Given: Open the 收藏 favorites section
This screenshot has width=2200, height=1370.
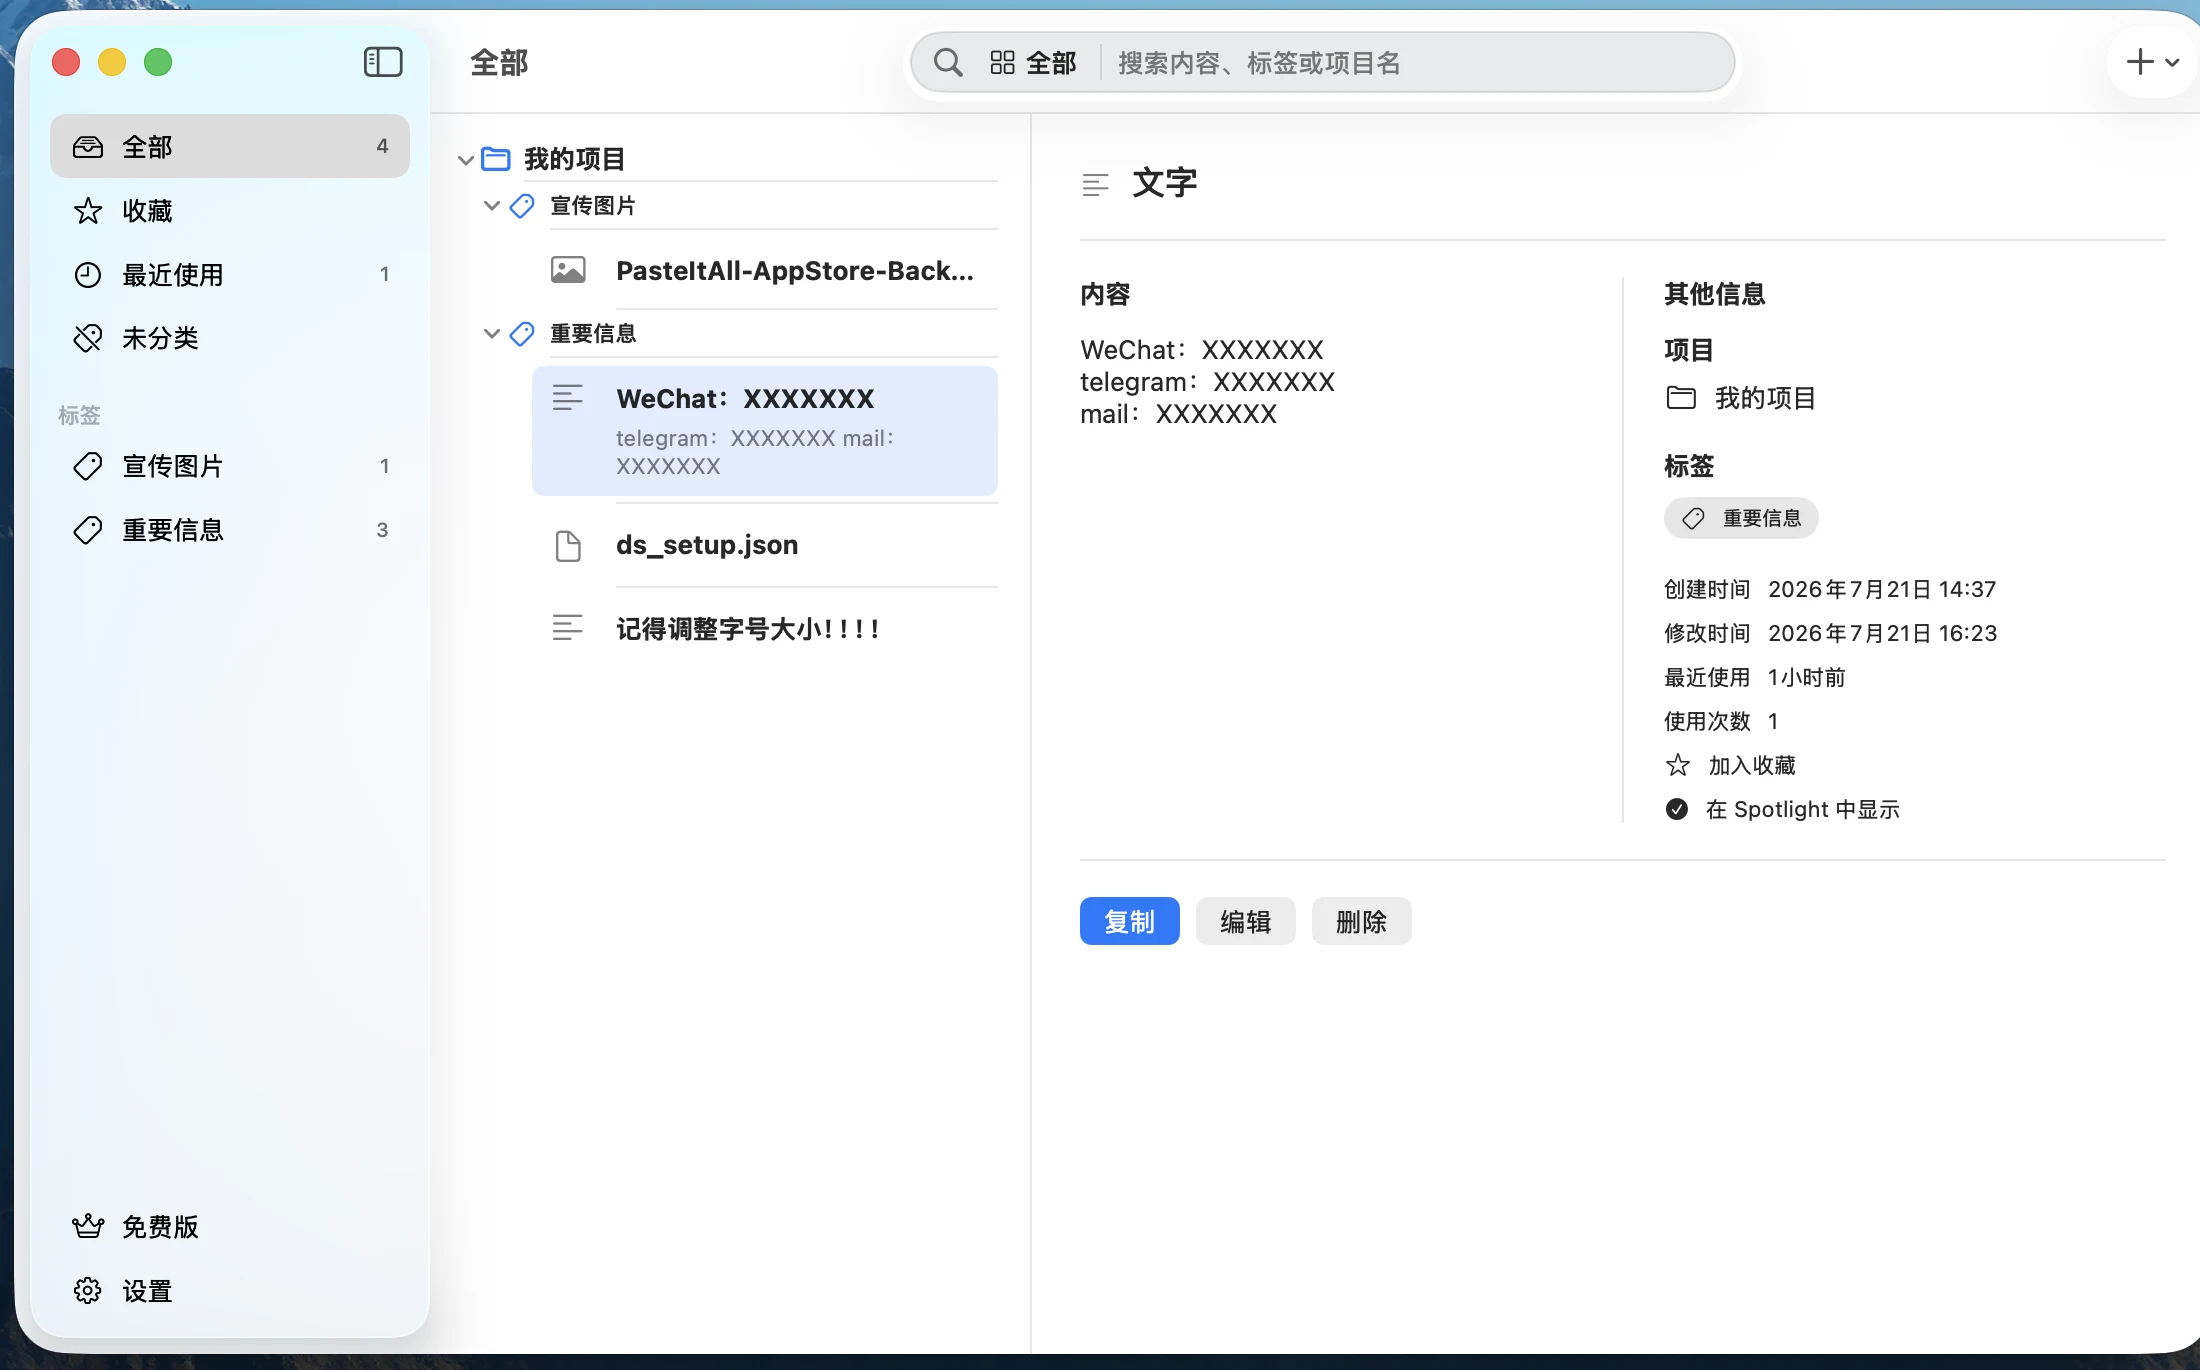Looking at the screenshot, I should click(x=230, y=210).
